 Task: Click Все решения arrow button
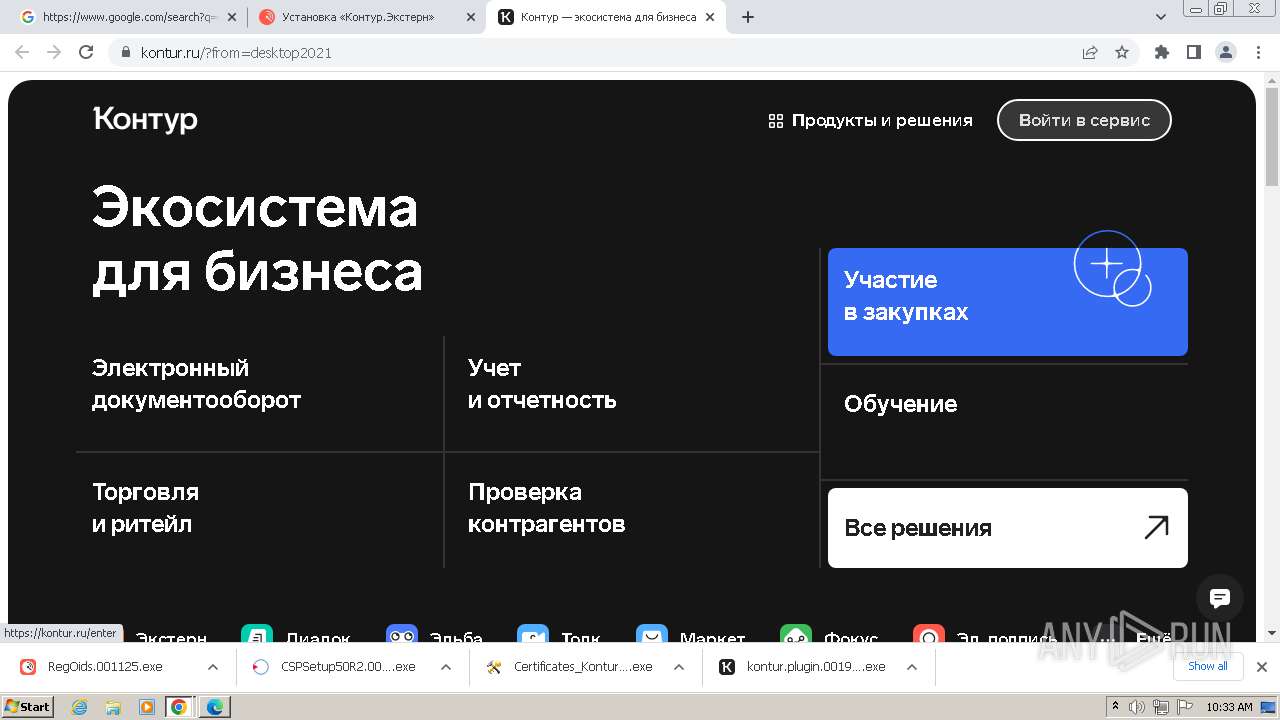pyautogui.click(x=1008, y=528)
